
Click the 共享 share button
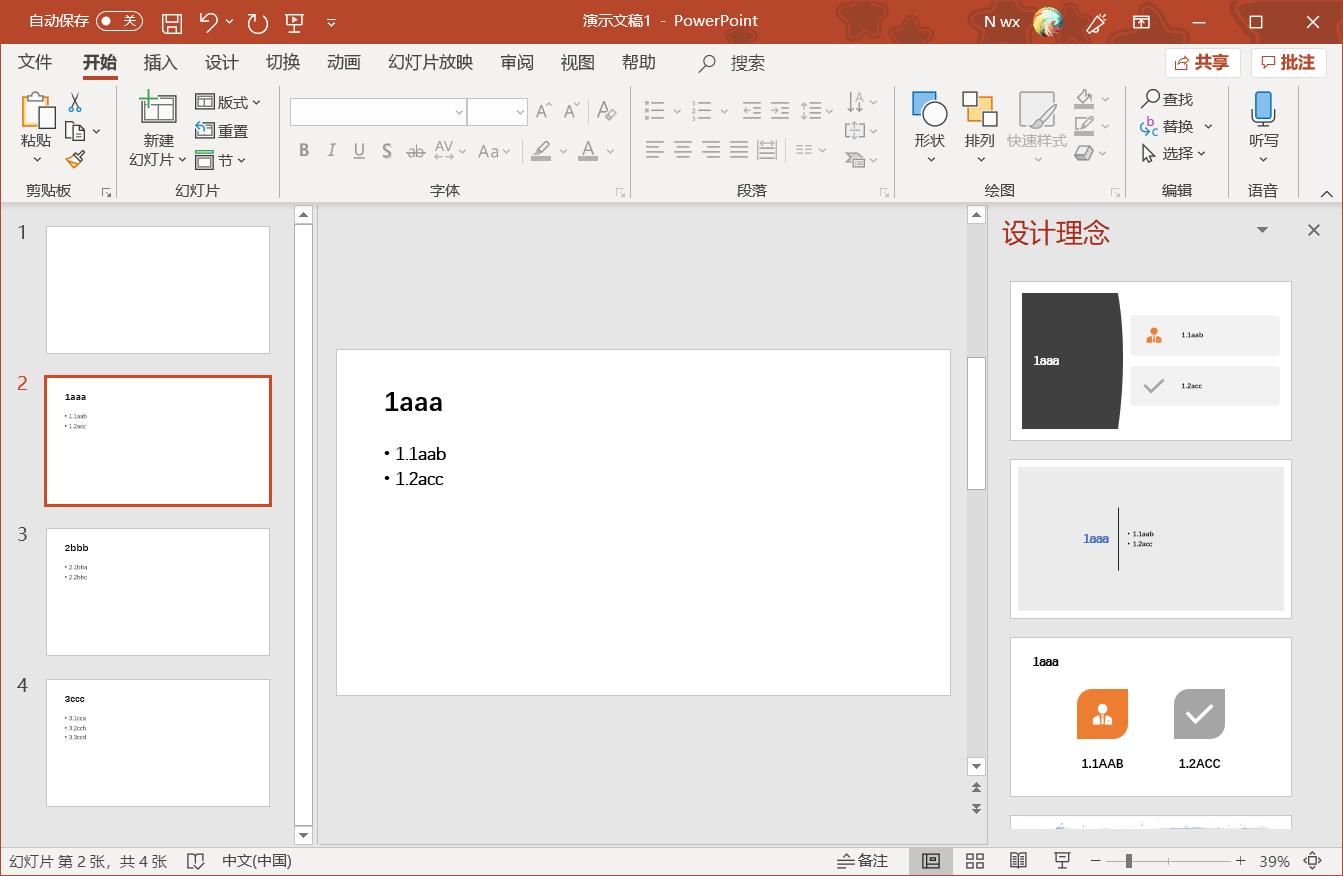1201,63
